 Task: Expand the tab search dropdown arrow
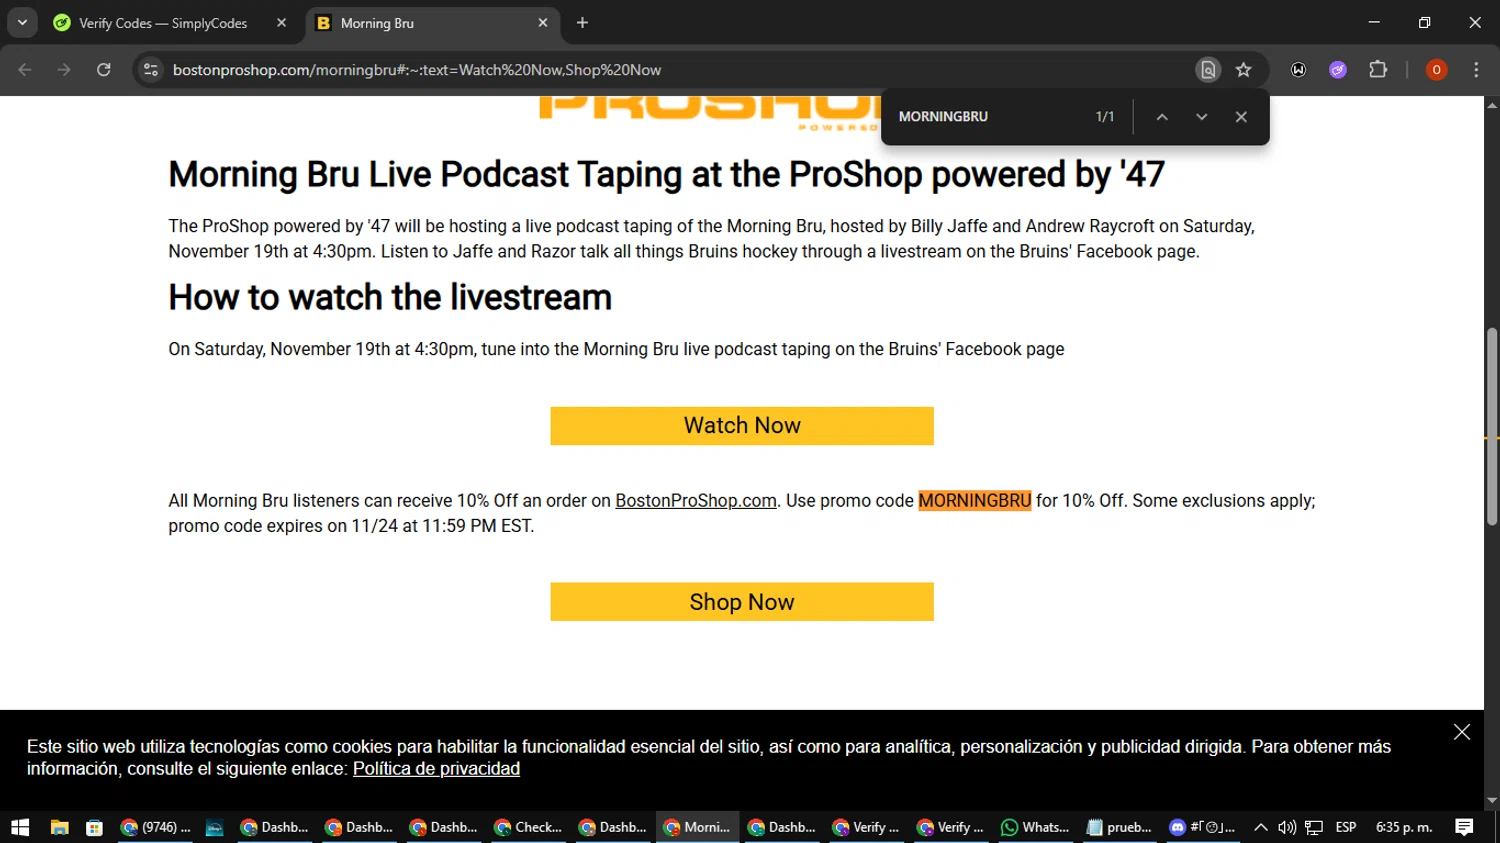coord(22,23)
